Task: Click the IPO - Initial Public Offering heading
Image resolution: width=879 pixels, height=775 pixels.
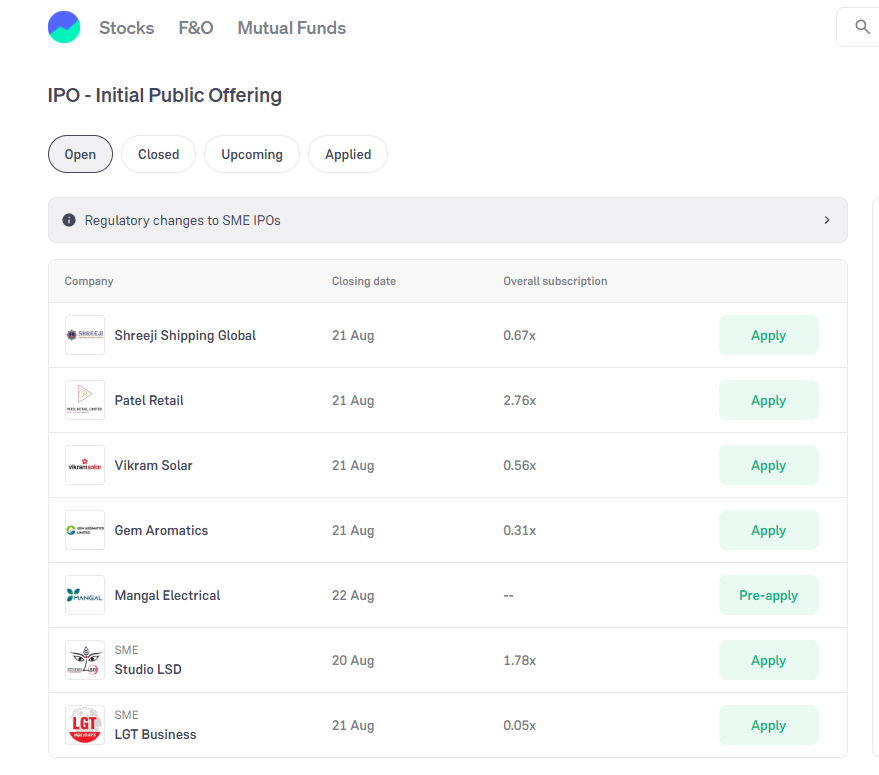Action: (x=164, y=95)
